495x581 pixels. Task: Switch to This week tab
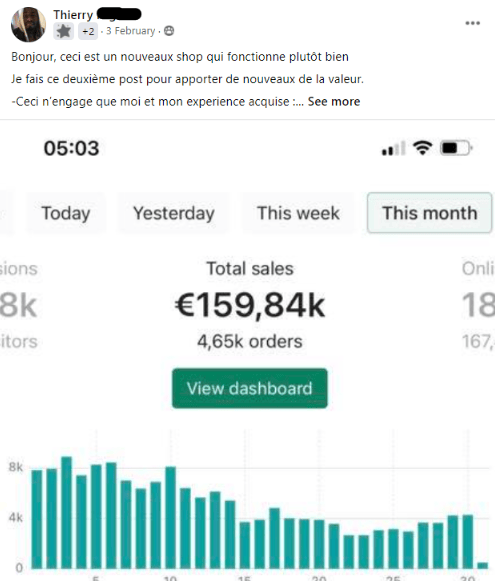298,213
